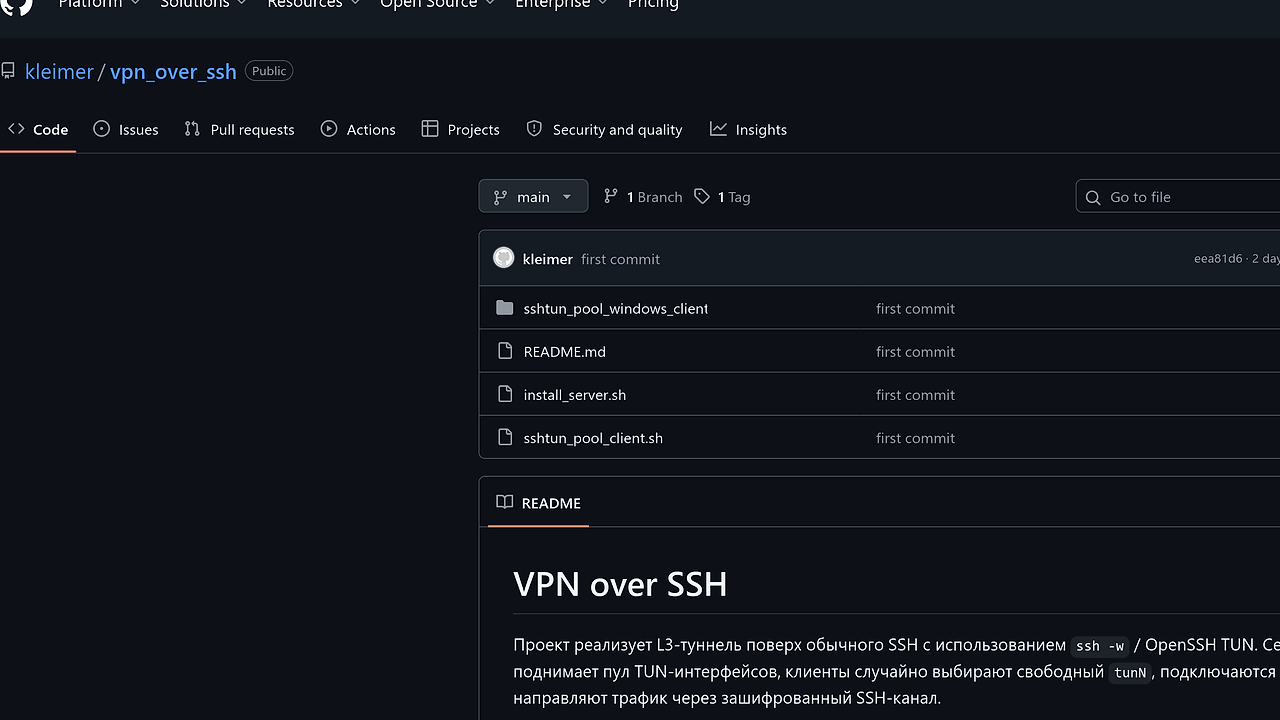1280x720 pixels.
Task: Expand the Enterprise dropdown
Action: coord(561,5)
